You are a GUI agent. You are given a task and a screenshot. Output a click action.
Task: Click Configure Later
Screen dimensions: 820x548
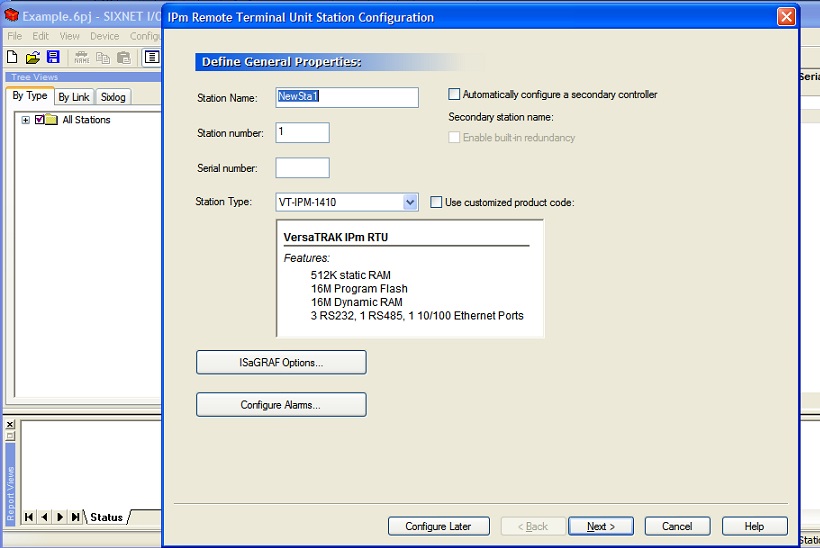click(x=439, y=526)
